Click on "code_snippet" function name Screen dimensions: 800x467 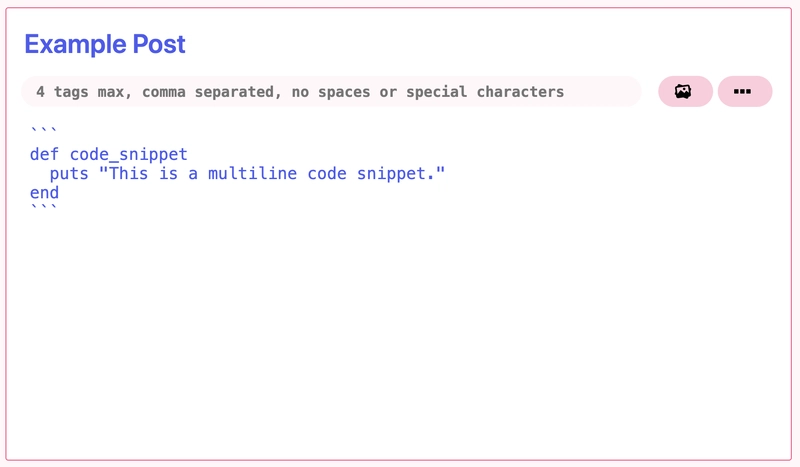pos(129,154)
